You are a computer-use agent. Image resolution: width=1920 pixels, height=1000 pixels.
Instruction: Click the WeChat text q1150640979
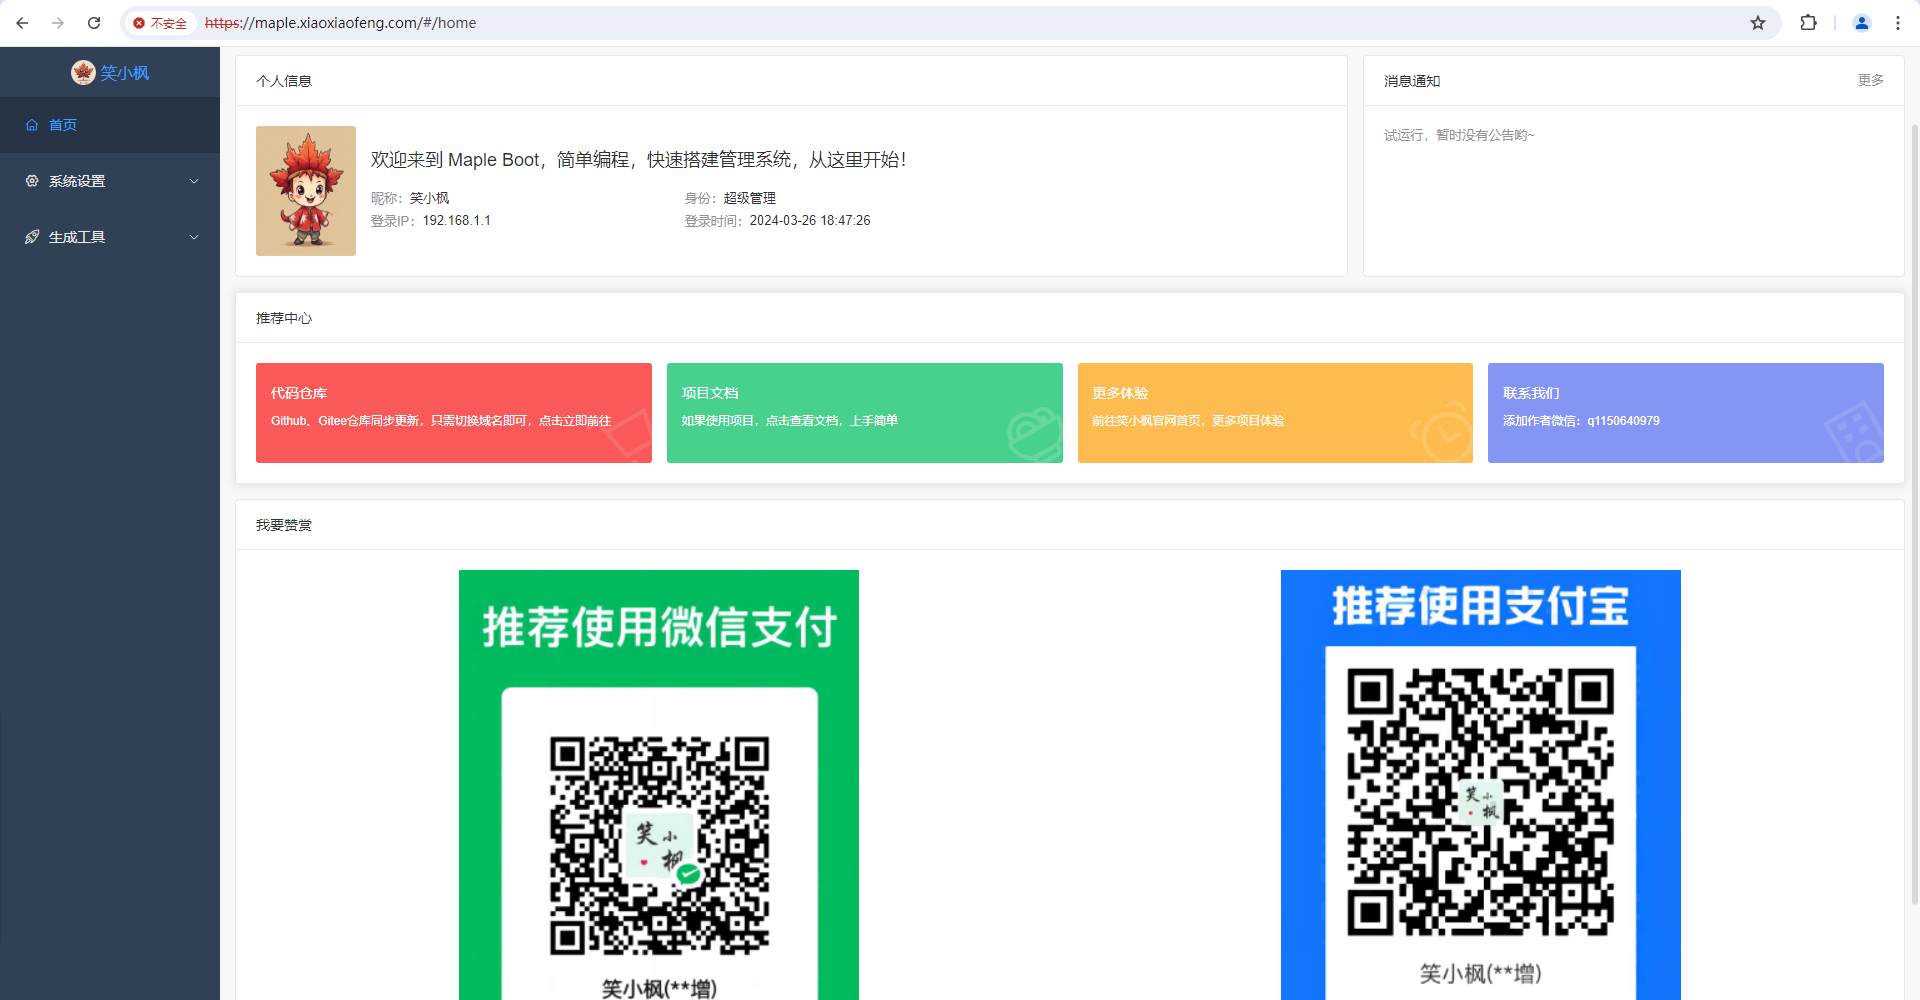[1623, 421]
